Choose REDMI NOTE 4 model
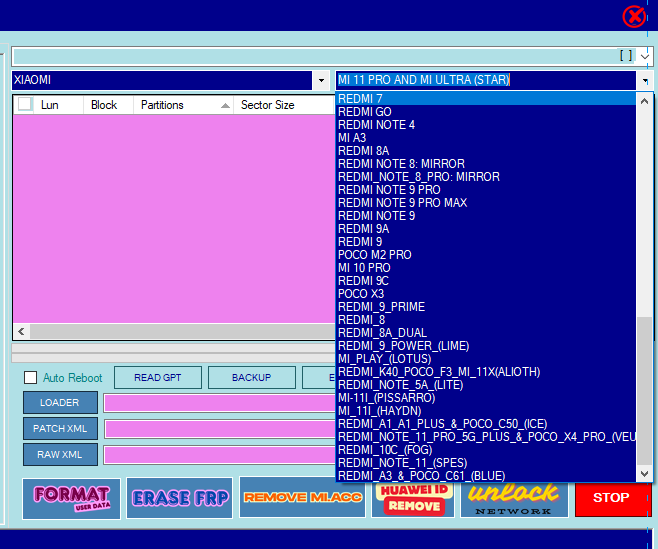The width and height of the screenshot is (658, 549). tap(486, 125)
